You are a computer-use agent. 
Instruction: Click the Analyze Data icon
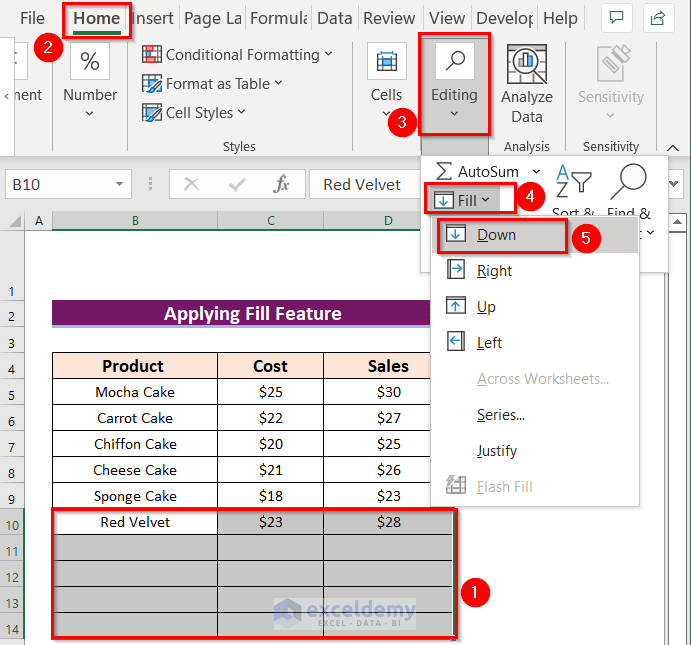[x=527, y=63]
